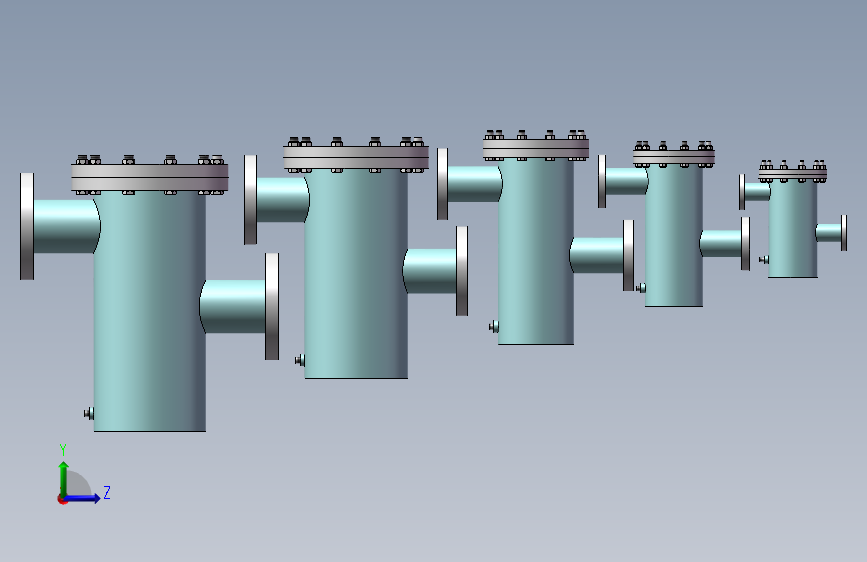Click the drain plug on the largest strainer
This screenshot has width=867, height=562.
coord(89,413)
